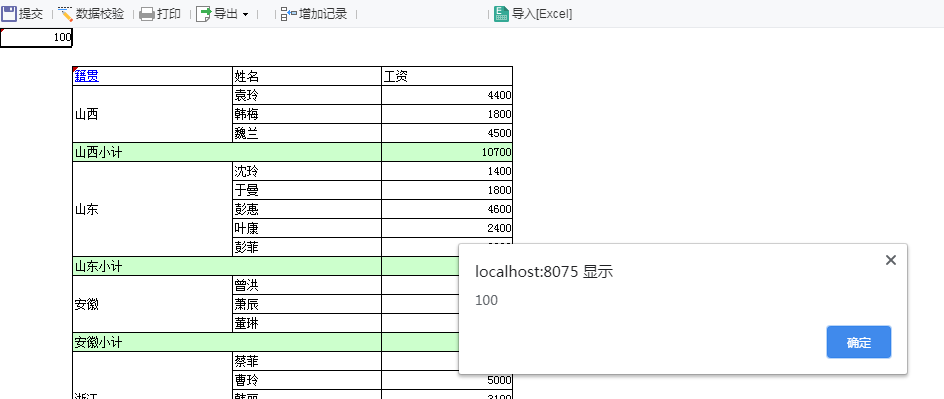Click the 提交 toolbar label
Viewport: 944px width, 399px height.
pos(31,14)
